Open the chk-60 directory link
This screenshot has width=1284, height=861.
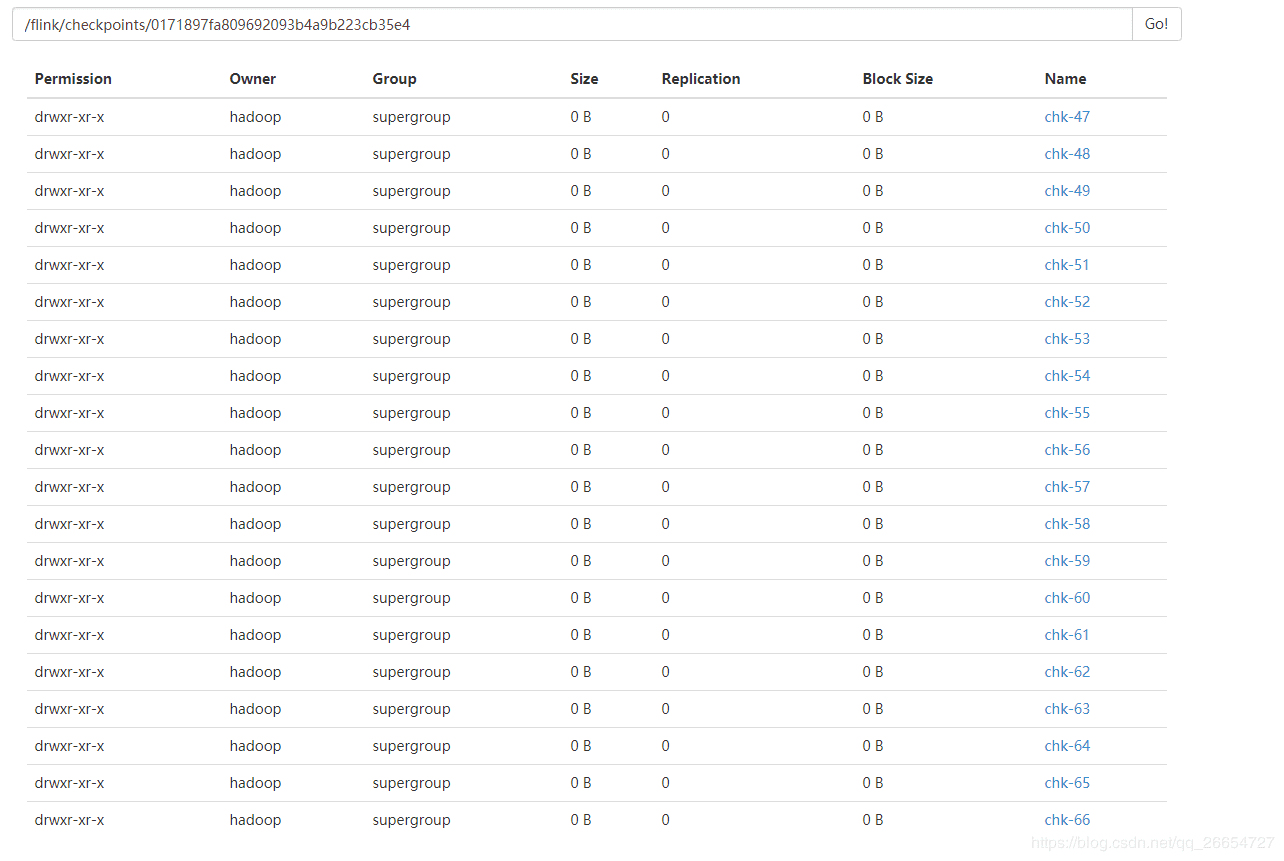(1067, 598)
